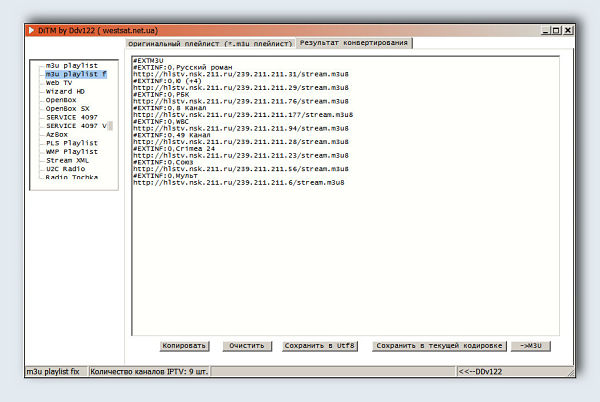Click the 'Очистить' button
The width and height of the screenshot is (600, 402).
tap(246, 345)
